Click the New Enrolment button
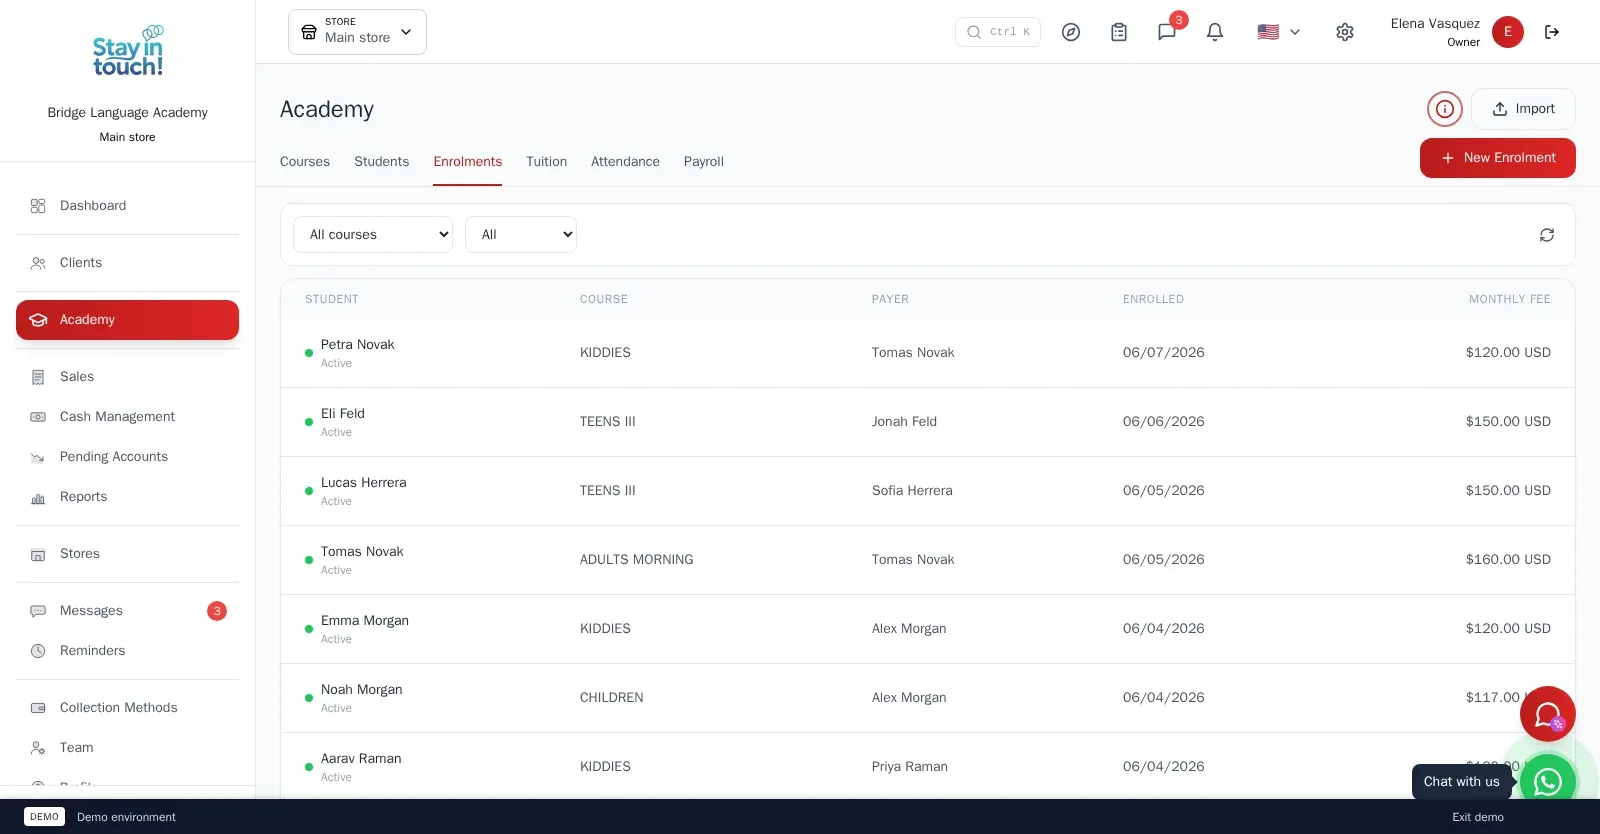The height and width of the screenshot is (834, 1600). (x=1498, y=158)
